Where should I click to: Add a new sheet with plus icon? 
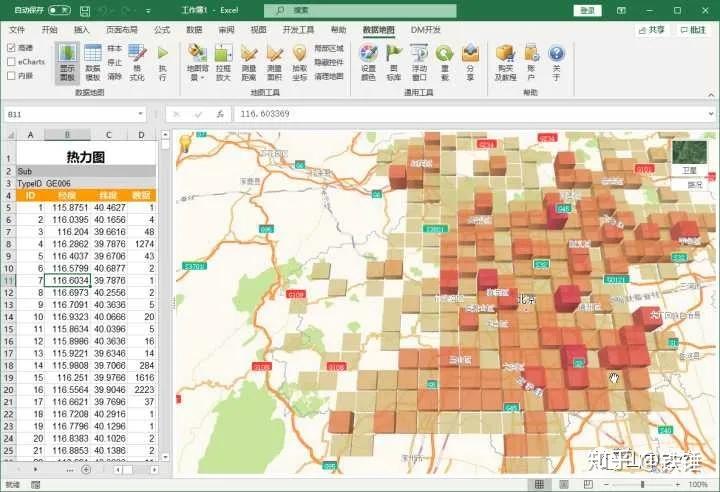(86, 469)
